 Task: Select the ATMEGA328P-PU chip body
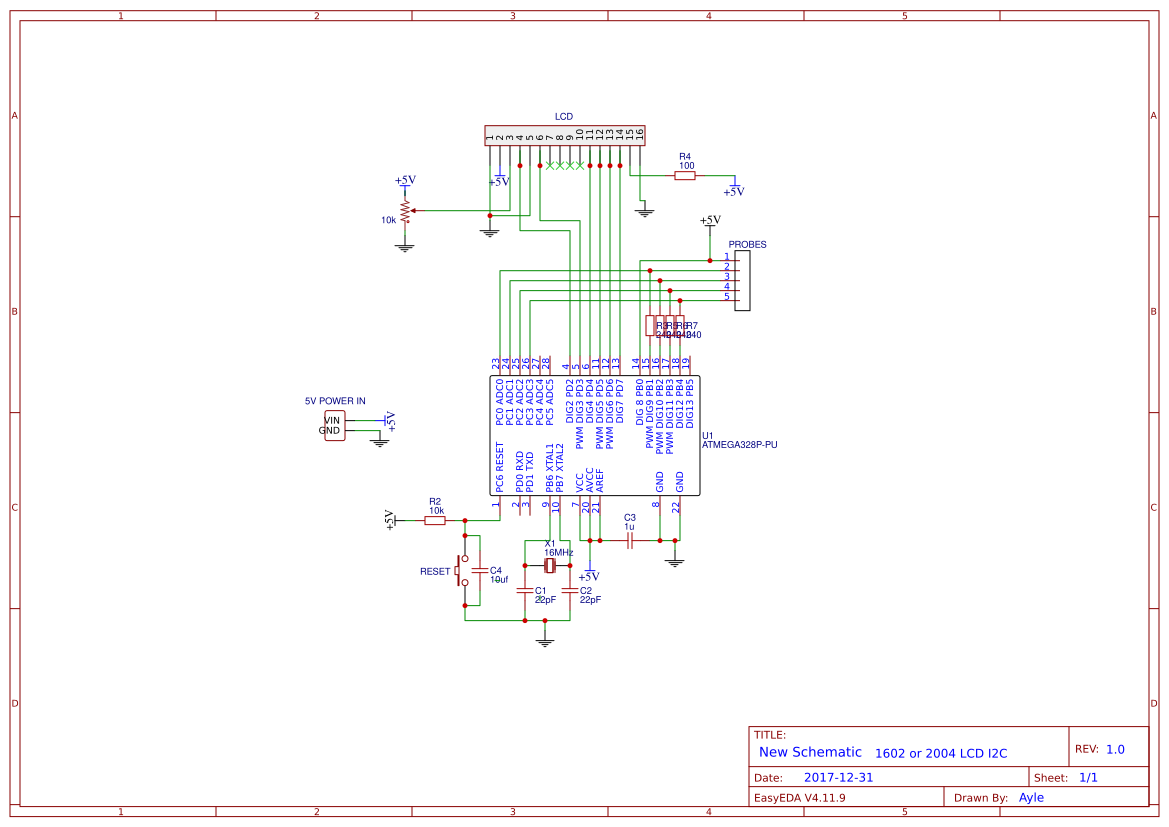(594, 435)
